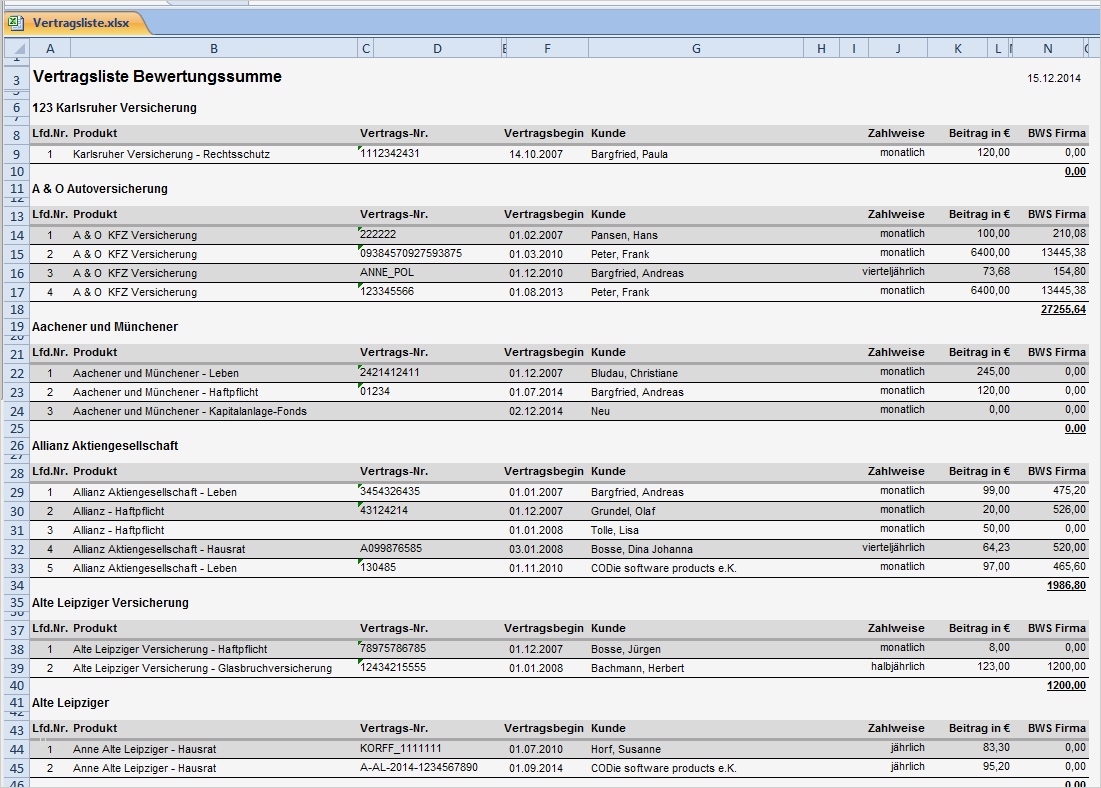Click the subtotal 1200,00
1101x788 pixels.
pos(1066,685)
